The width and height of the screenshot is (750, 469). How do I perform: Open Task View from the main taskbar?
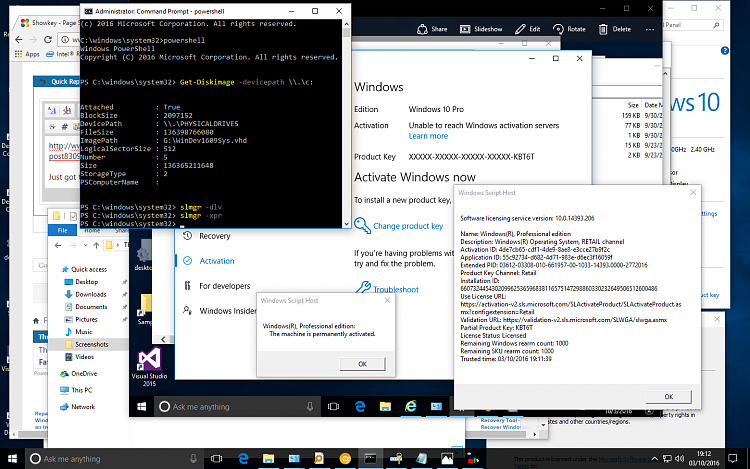point(216,459)
